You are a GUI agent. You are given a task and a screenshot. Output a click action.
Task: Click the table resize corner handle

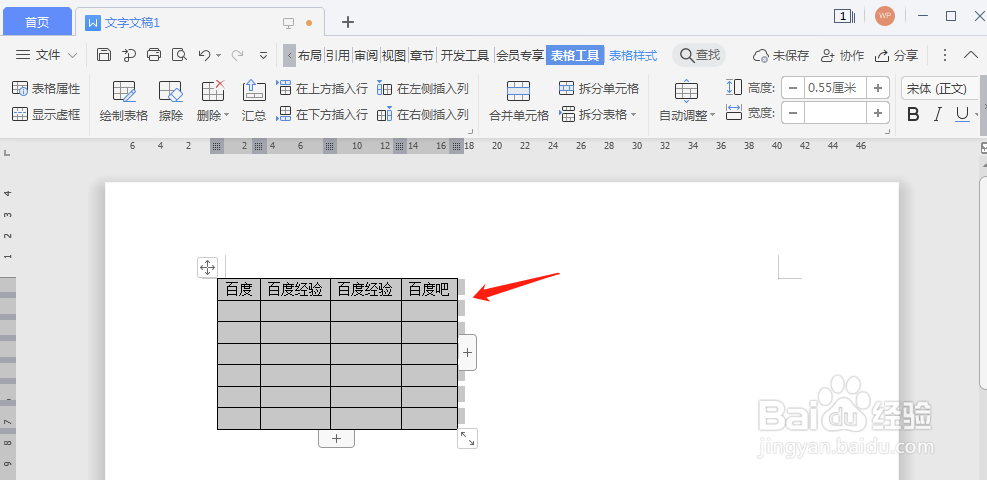467,438
